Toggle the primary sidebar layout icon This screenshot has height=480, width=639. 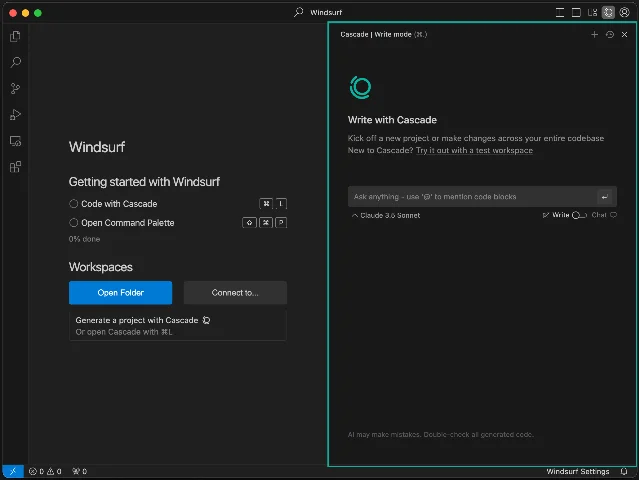click(x=560, y=13)
